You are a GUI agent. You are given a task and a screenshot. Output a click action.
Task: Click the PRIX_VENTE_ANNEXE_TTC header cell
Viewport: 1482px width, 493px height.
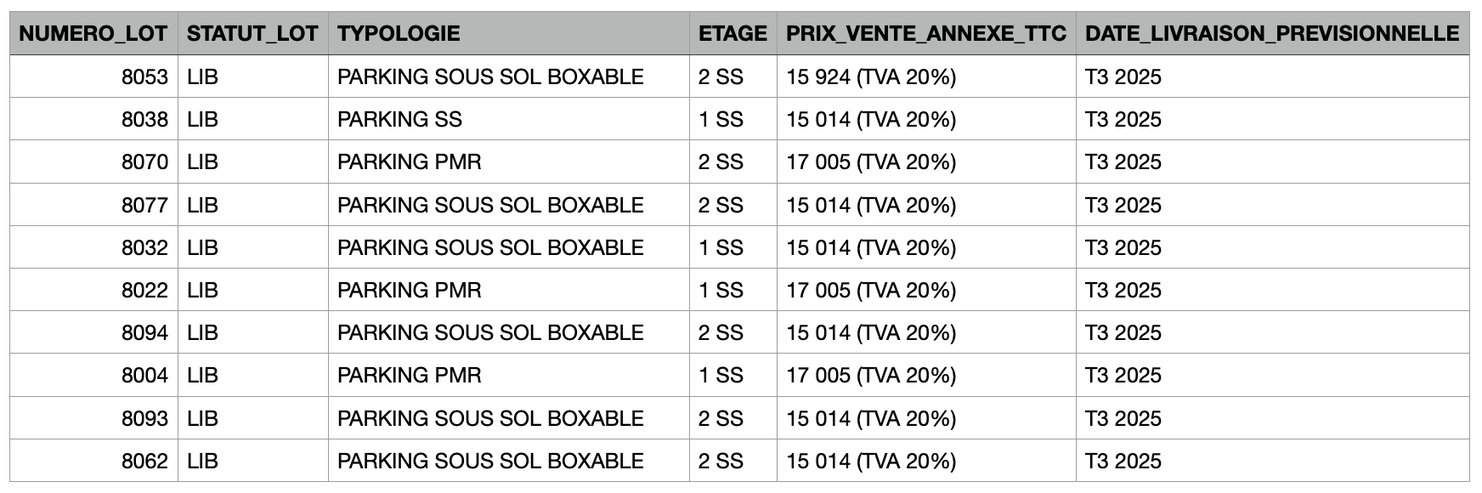click(925, 33)
